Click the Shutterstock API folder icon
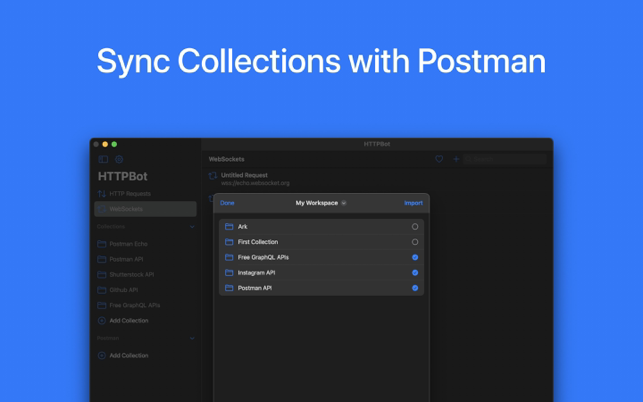This screenshot has height=402, width=643. pos(102,274)
